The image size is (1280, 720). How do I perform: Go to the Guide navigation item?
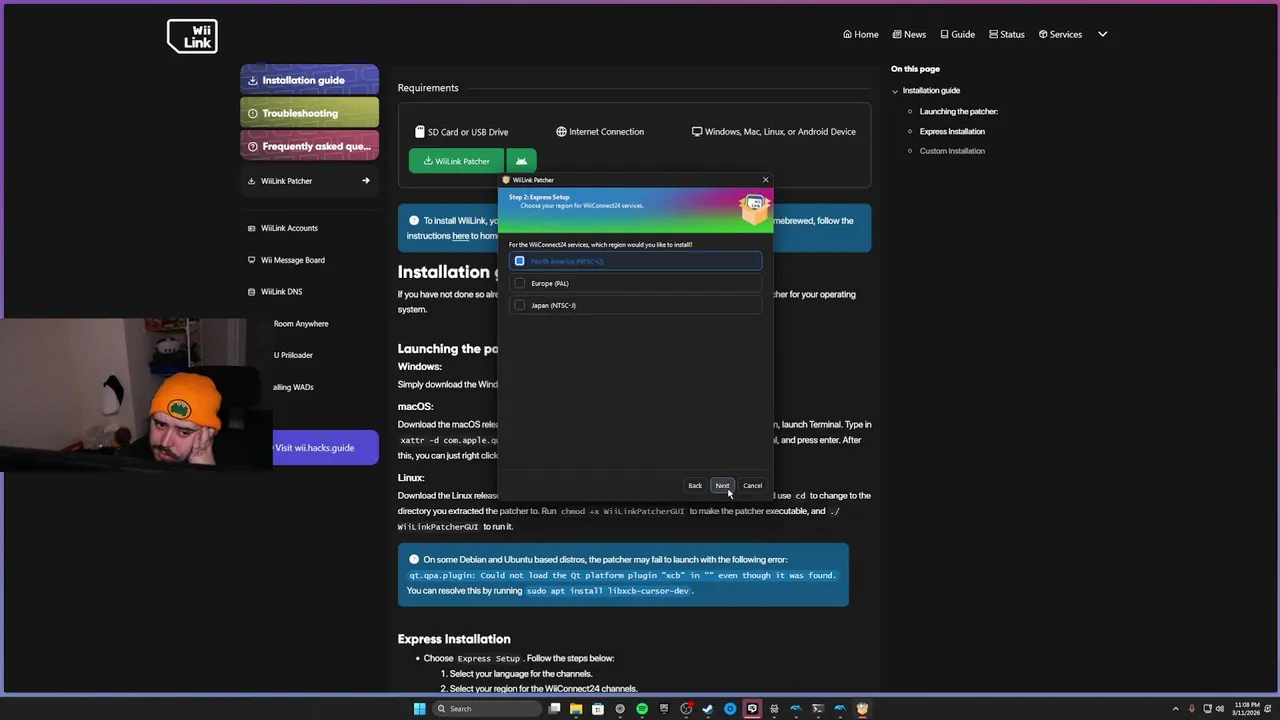(x=957, y=34)
